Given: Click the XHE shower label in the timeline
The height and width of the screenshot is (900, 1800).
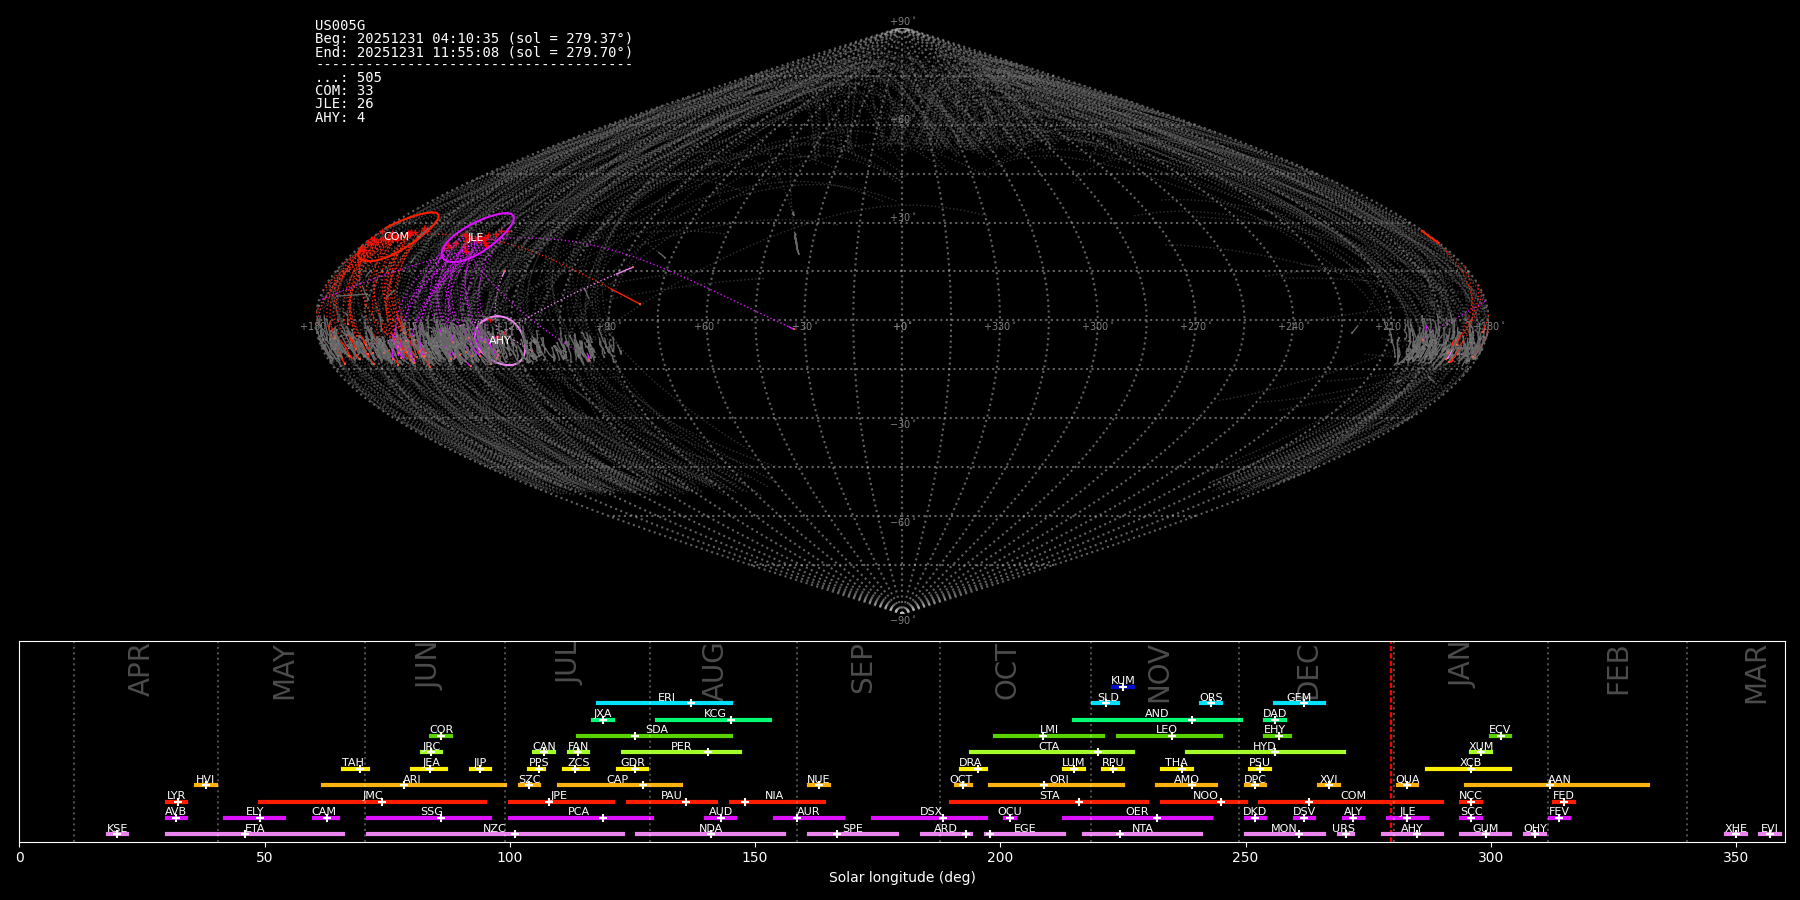Looking at the screenshot, I should (1735, 829).
